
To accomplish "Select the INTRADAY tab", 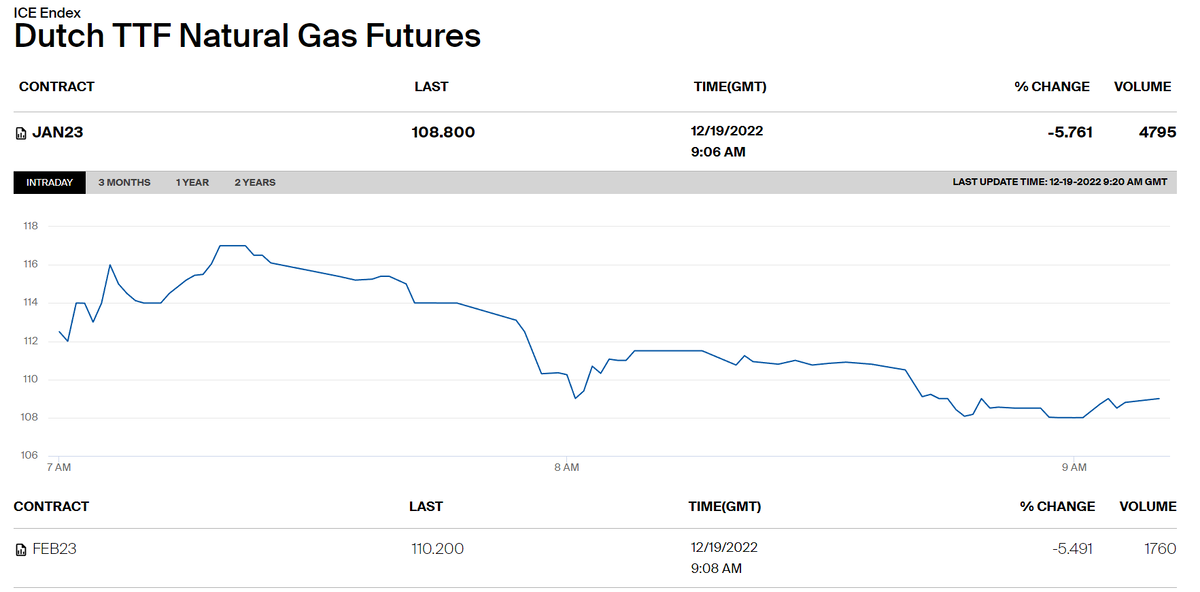I will pos(50,183).
